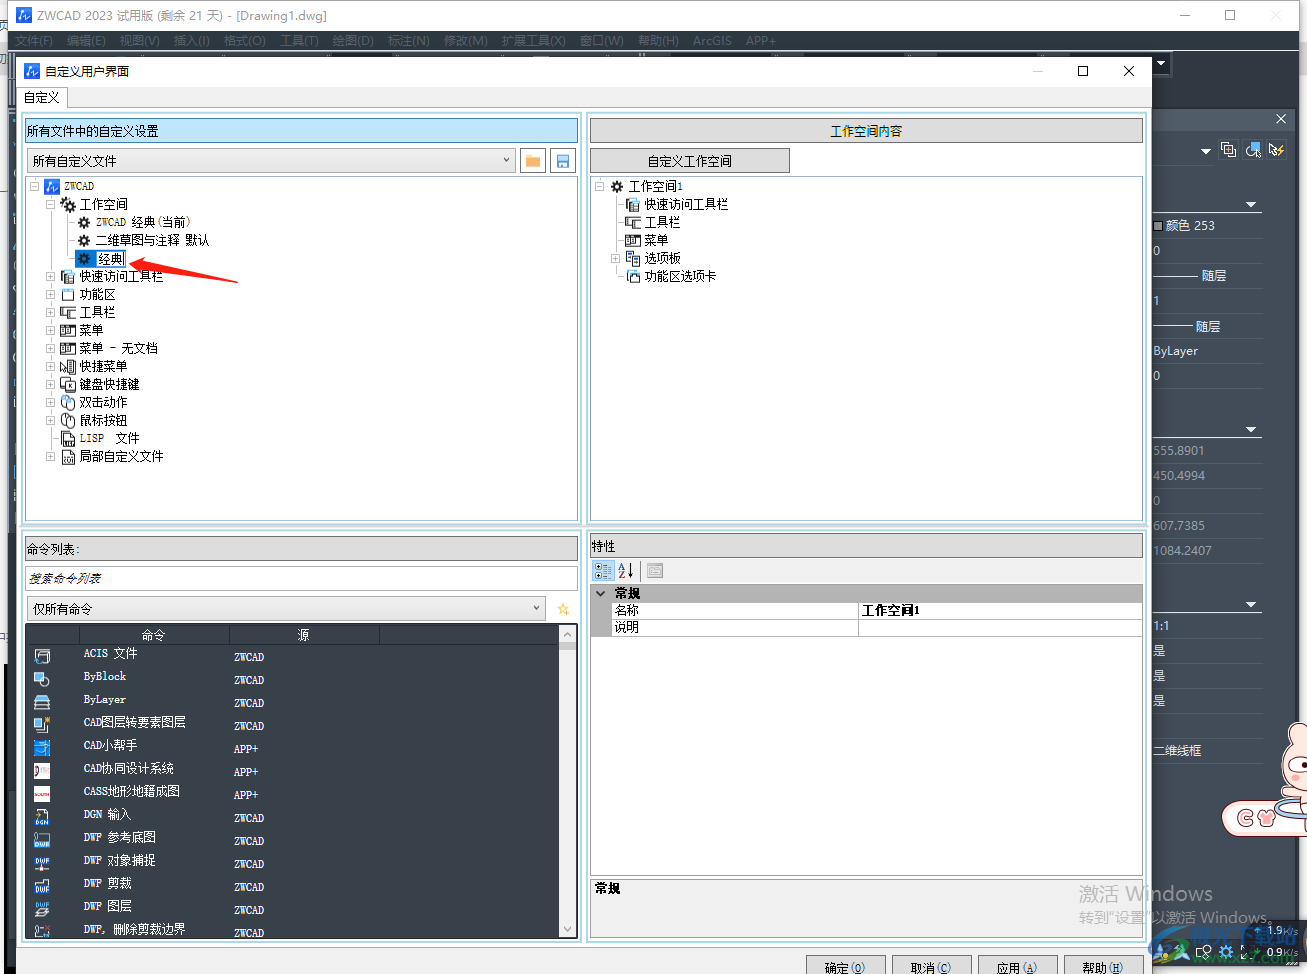Collapse the 常规 properties section

click(601, 593)
